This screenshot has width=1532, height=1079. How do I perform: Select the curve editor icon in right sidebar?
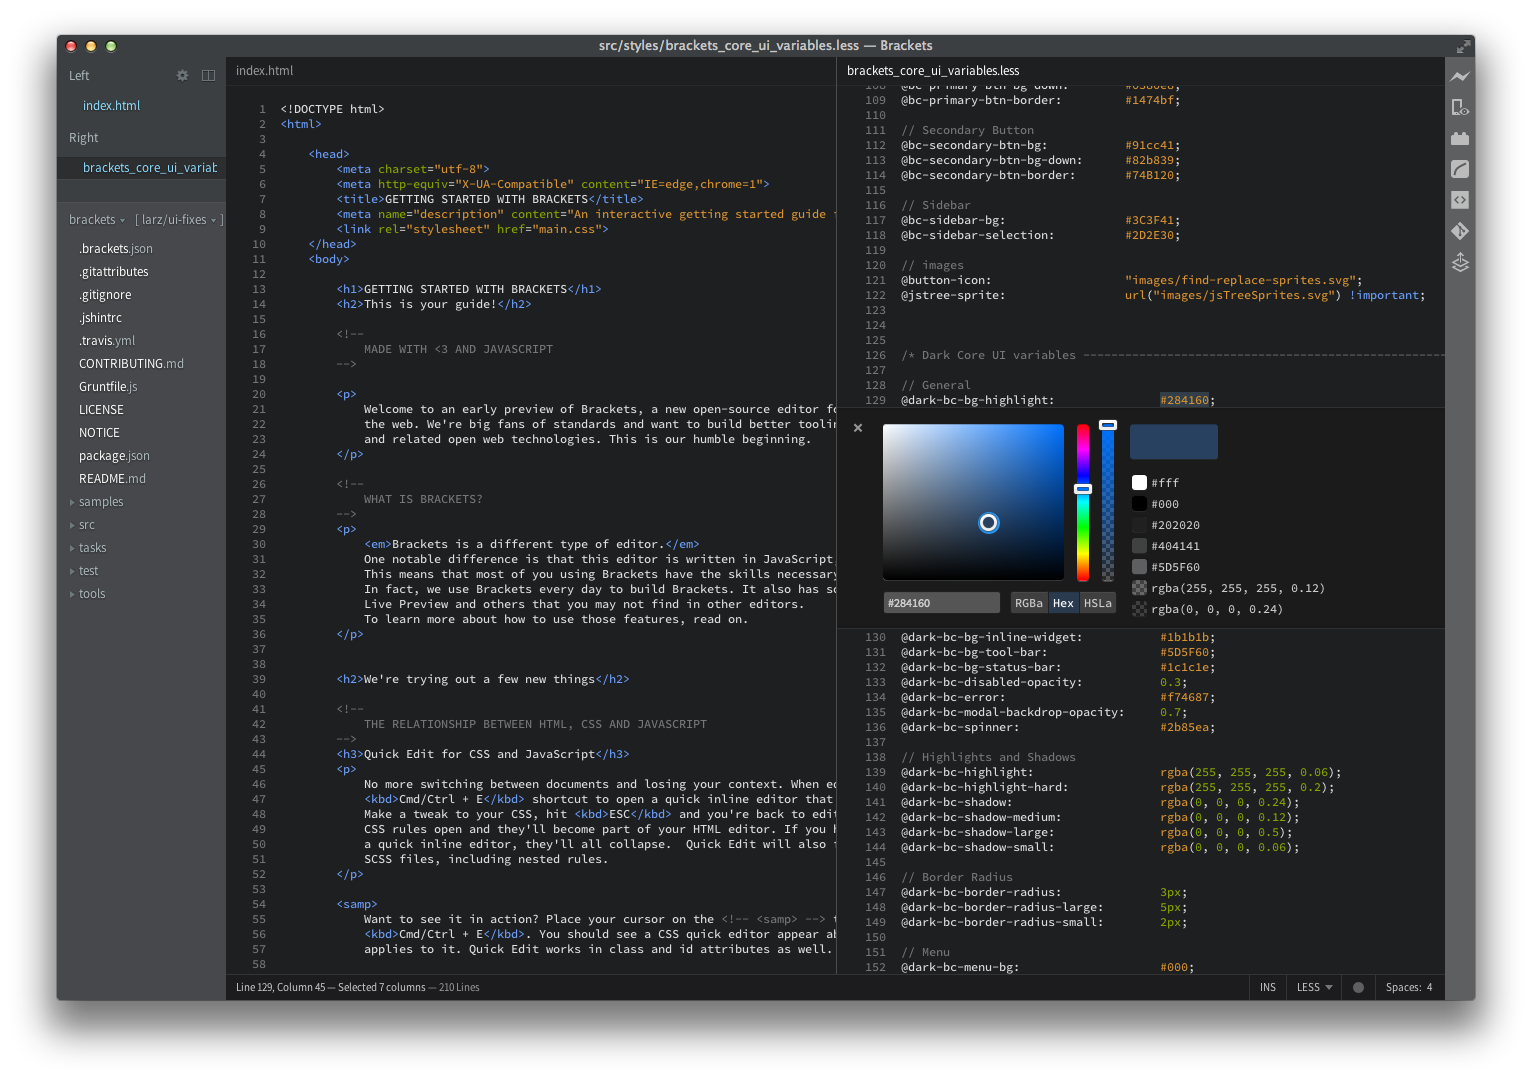click(x=1460, y=169)
